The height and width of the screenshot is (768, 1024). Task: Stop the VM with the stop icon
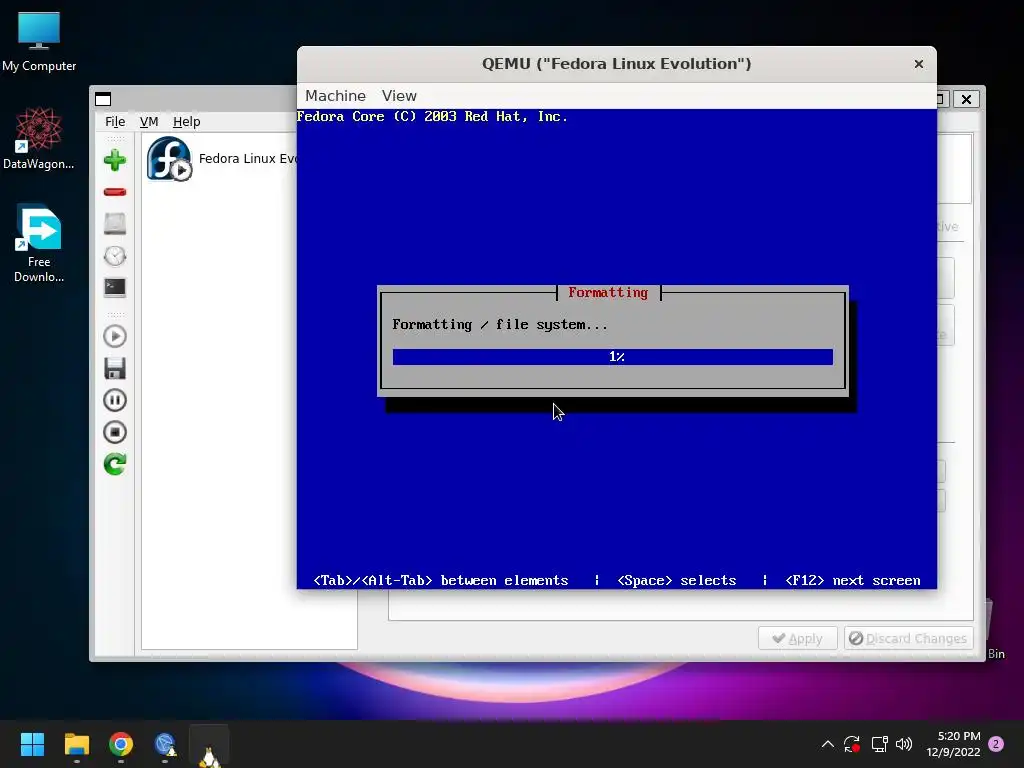click(115, 432)
